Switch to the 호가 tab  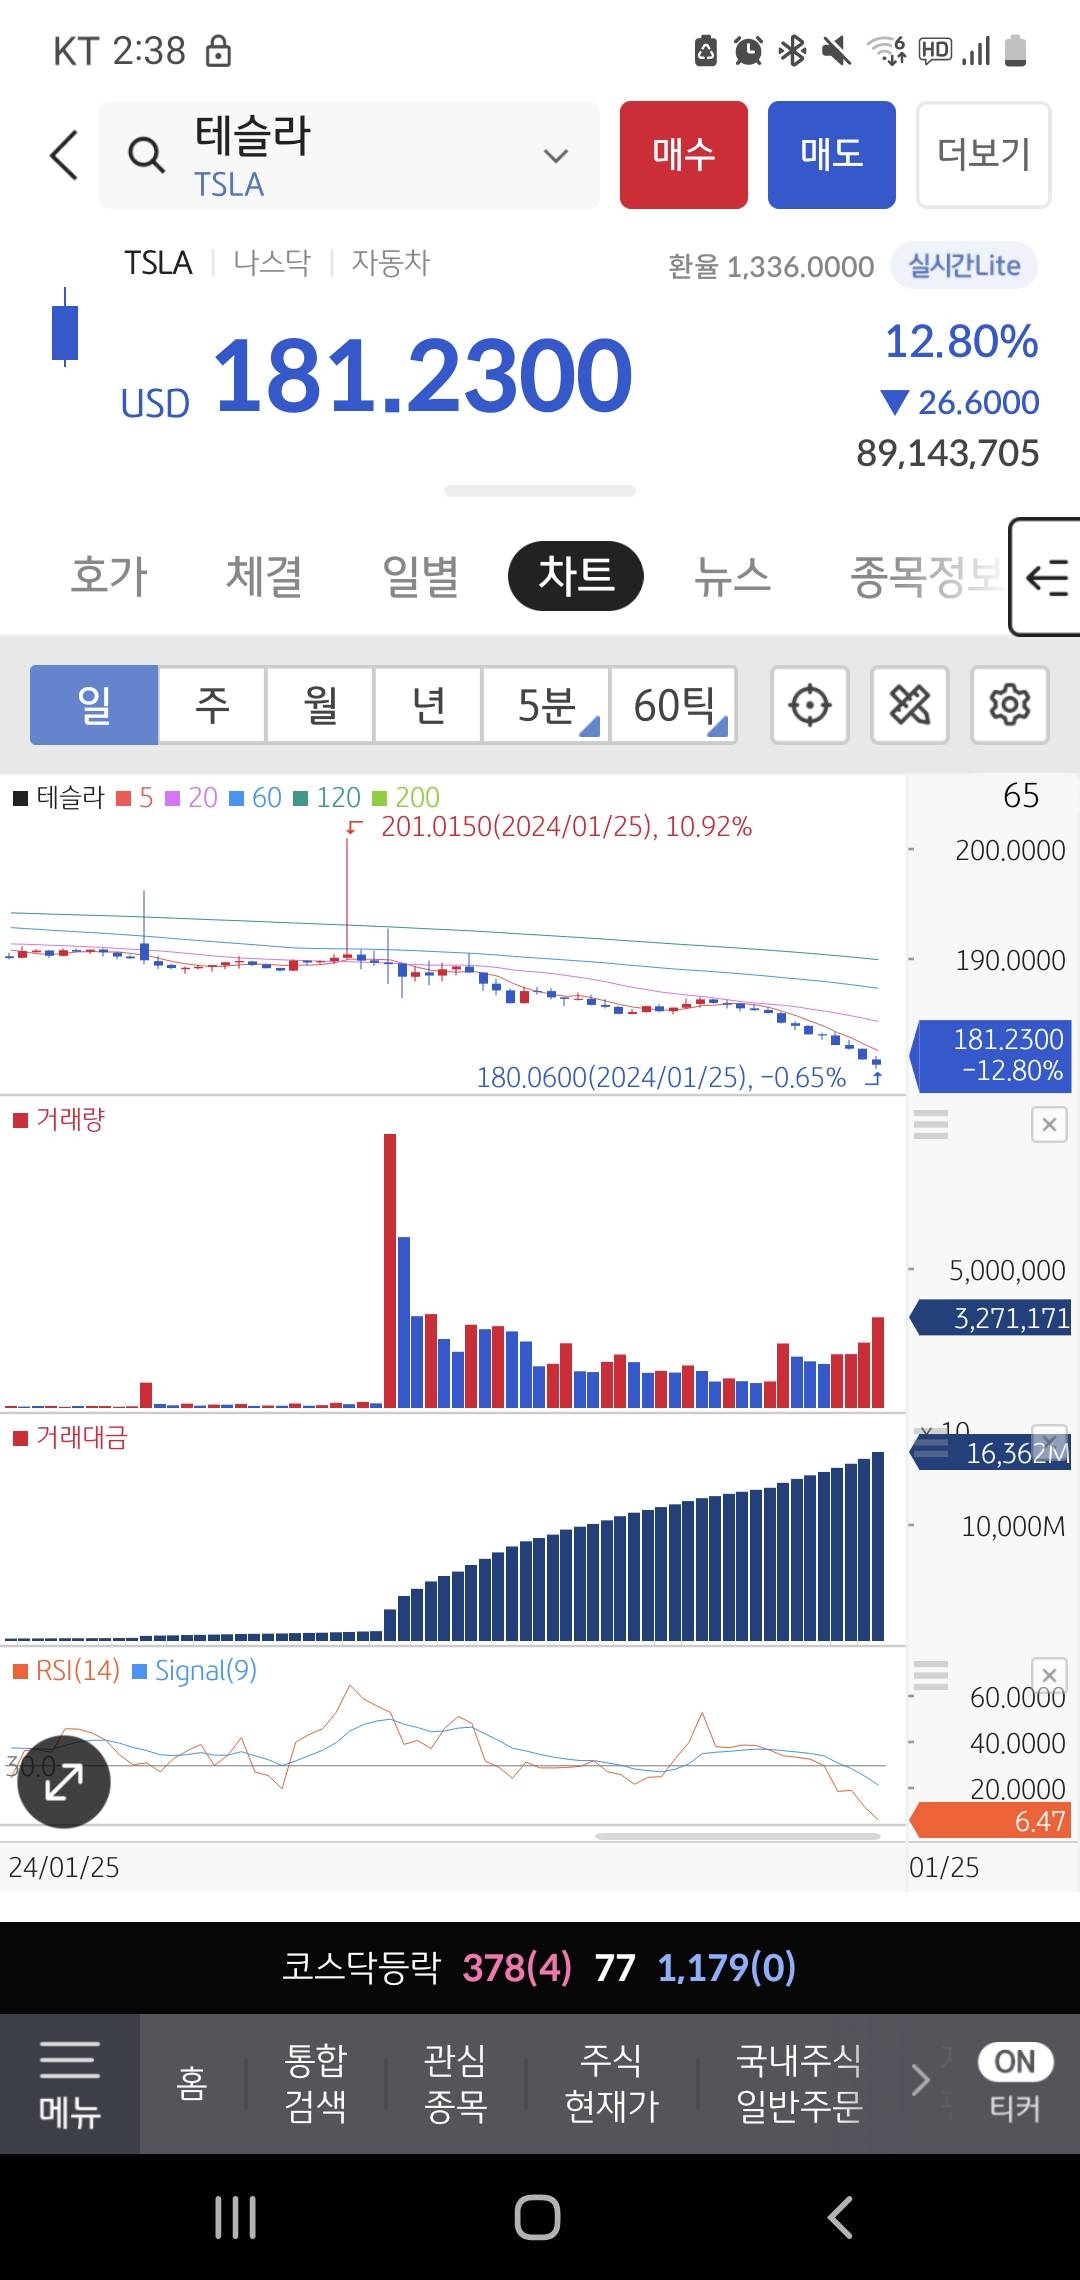click(x=109, y=577)
